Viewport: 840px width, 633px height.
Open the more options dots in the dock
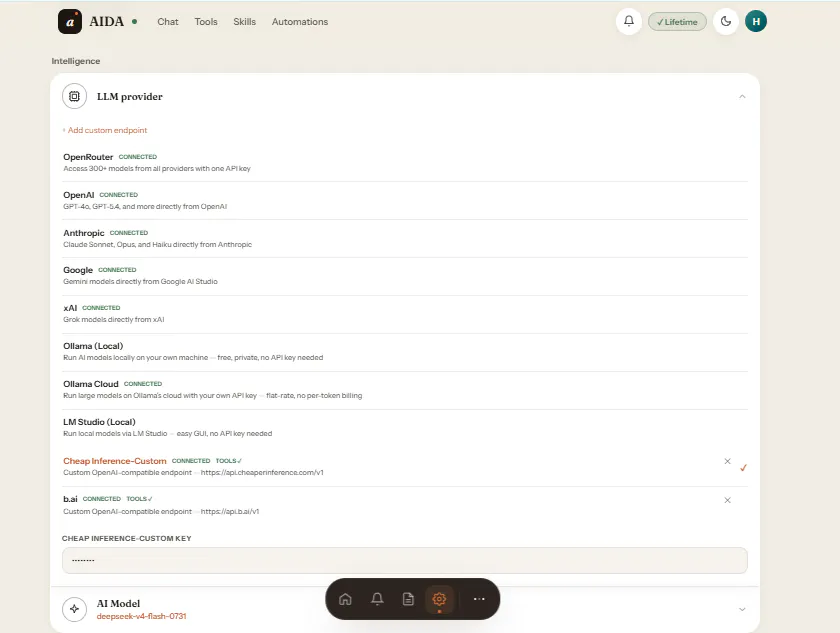479,599
